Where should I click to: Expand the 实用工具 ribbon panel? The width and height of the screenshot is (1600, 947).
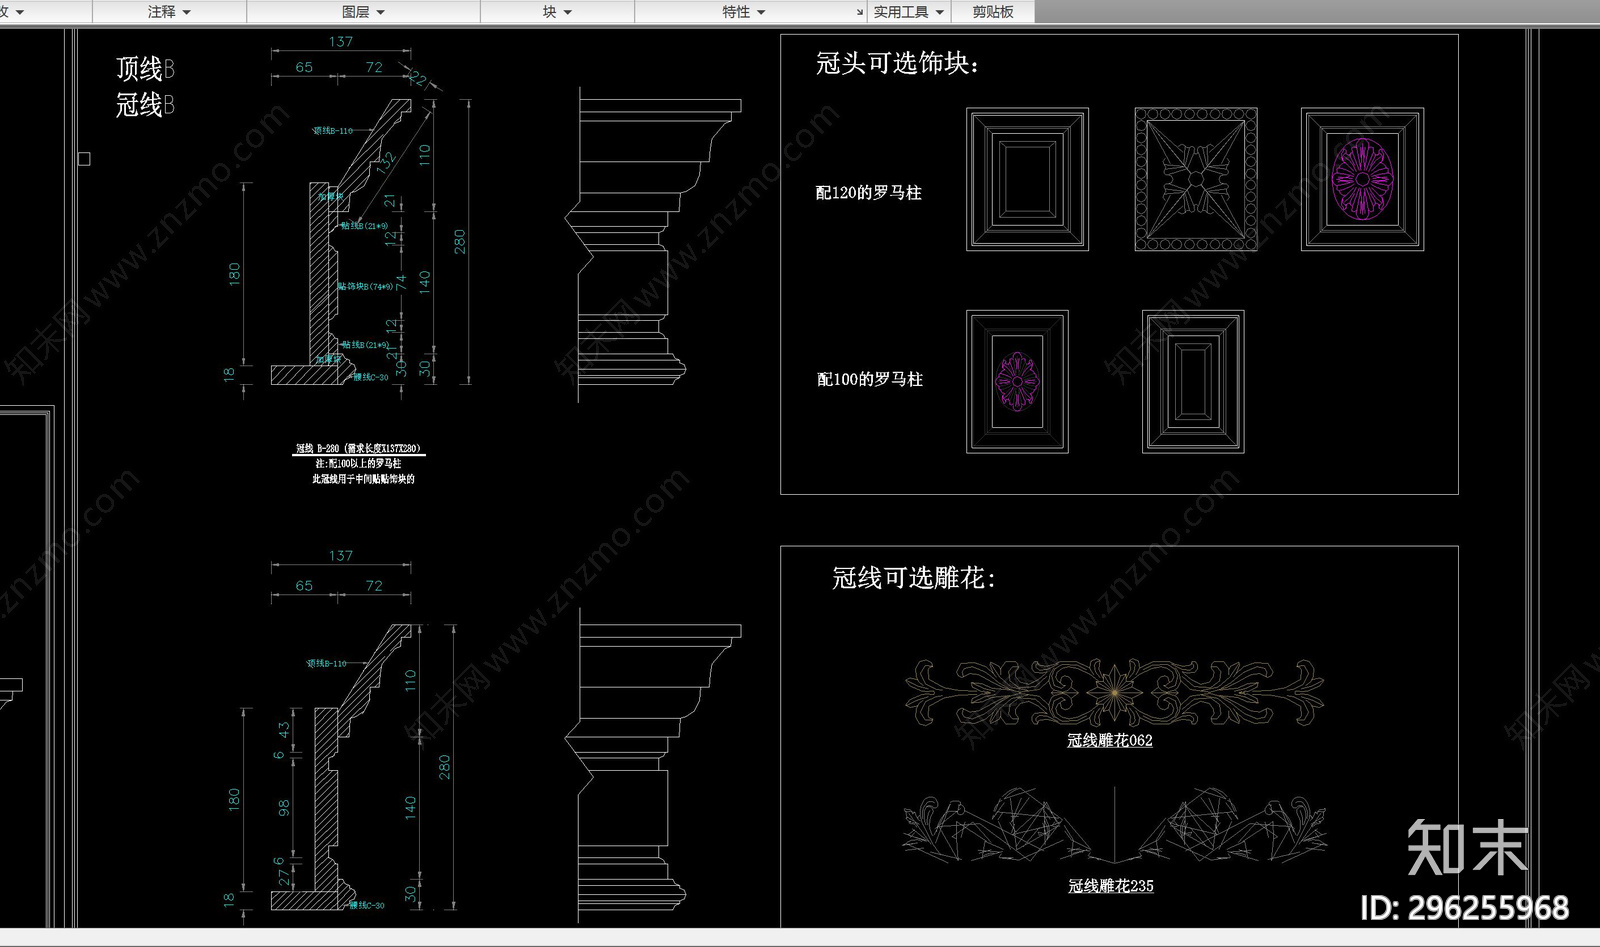click(x=908, y=12)
